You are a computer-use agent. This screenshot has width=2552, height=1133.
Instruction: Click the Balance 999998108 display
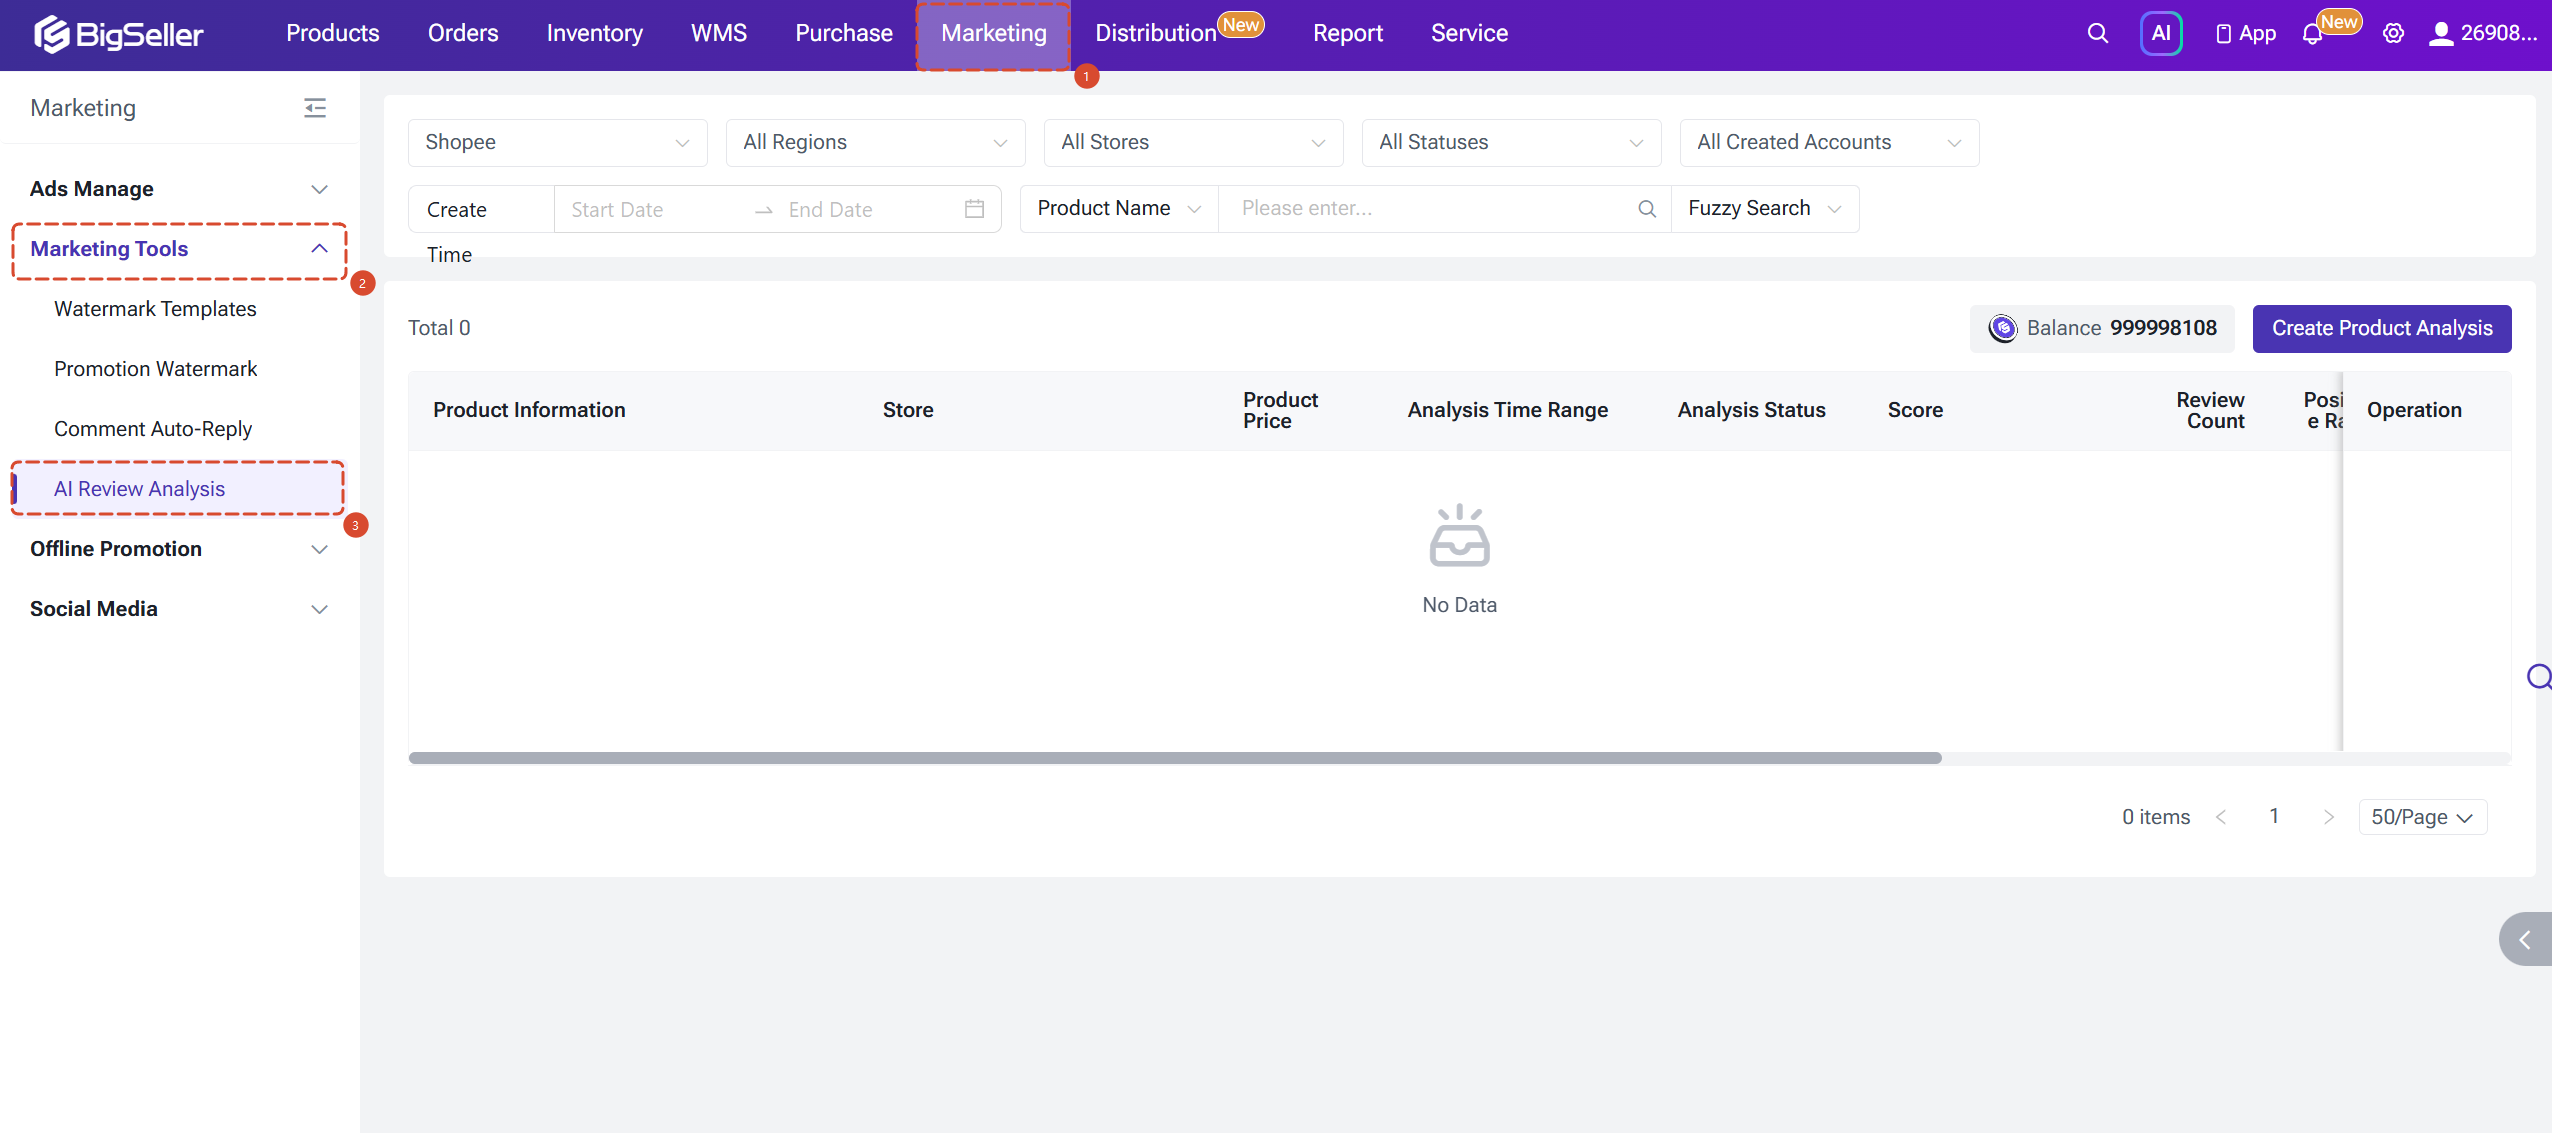pyautogui.click(x=2102, y=328)
